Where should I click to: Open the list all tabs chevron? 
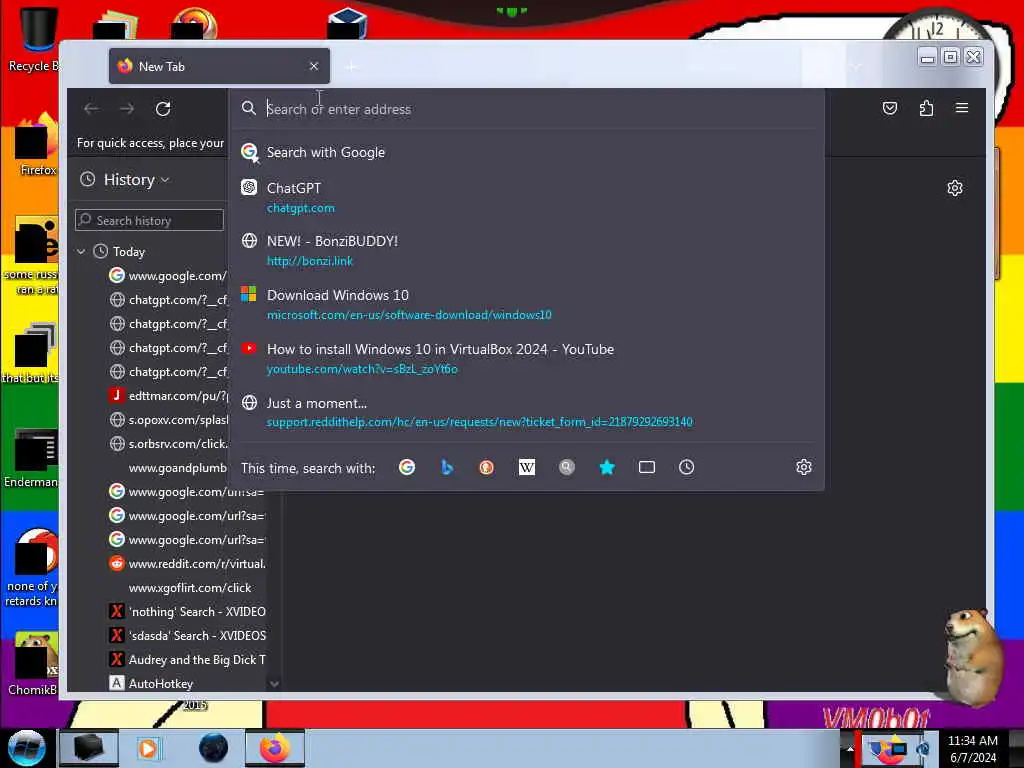856,67
